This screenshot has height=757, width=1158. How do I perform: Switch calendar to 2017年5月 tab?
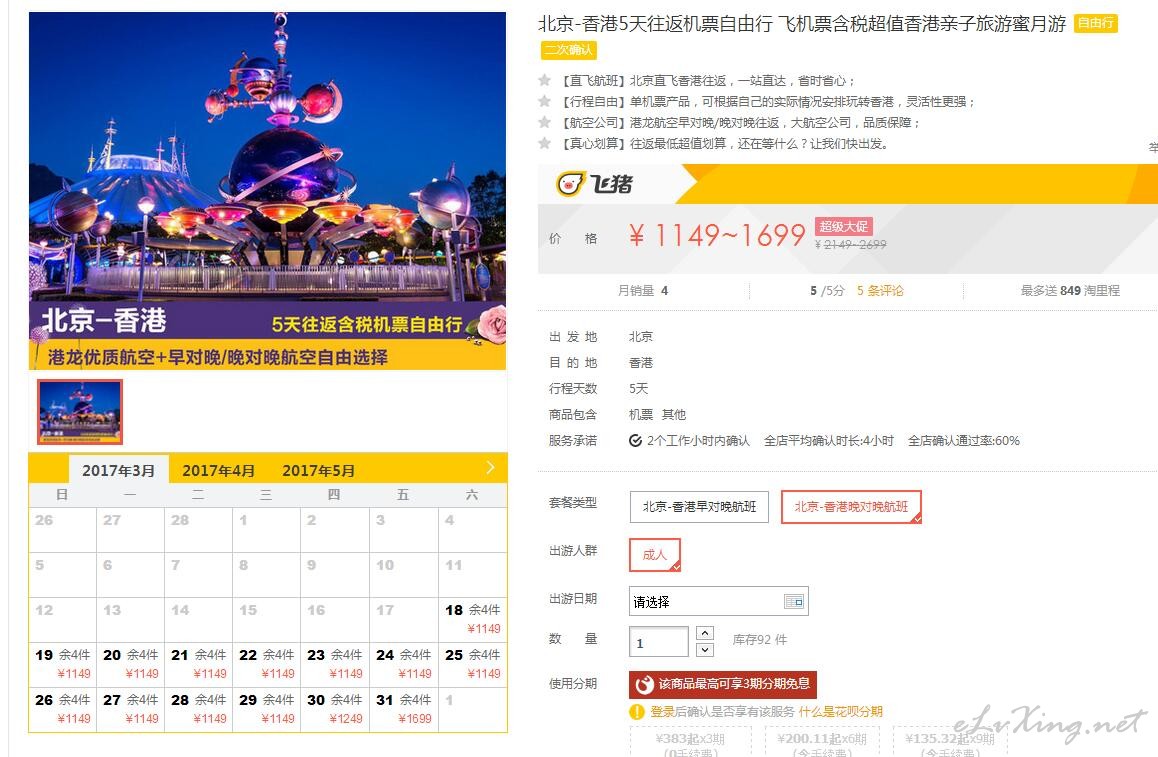click(x=318, y=470)
